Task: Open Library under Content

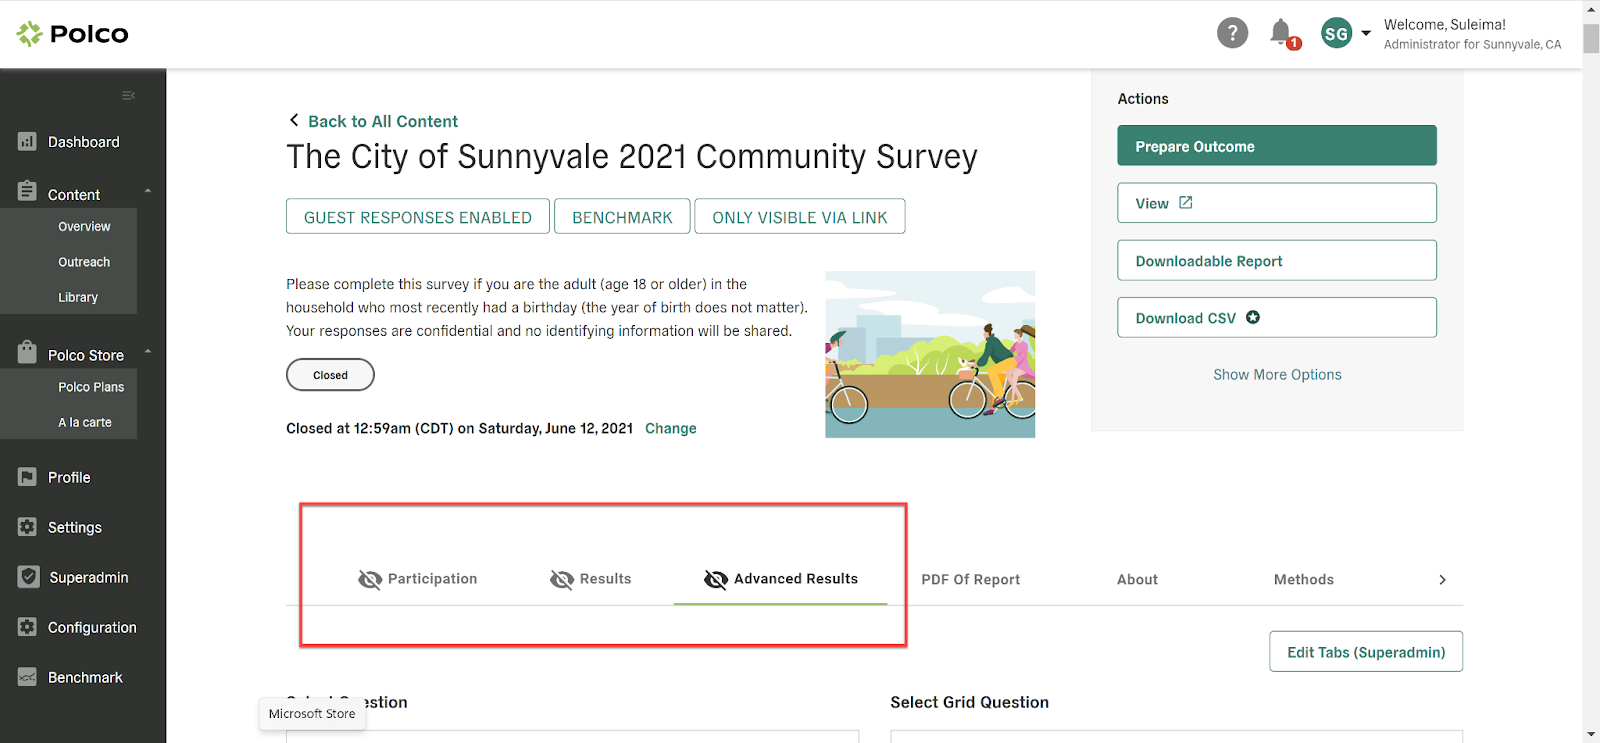Action: point(78,297)
